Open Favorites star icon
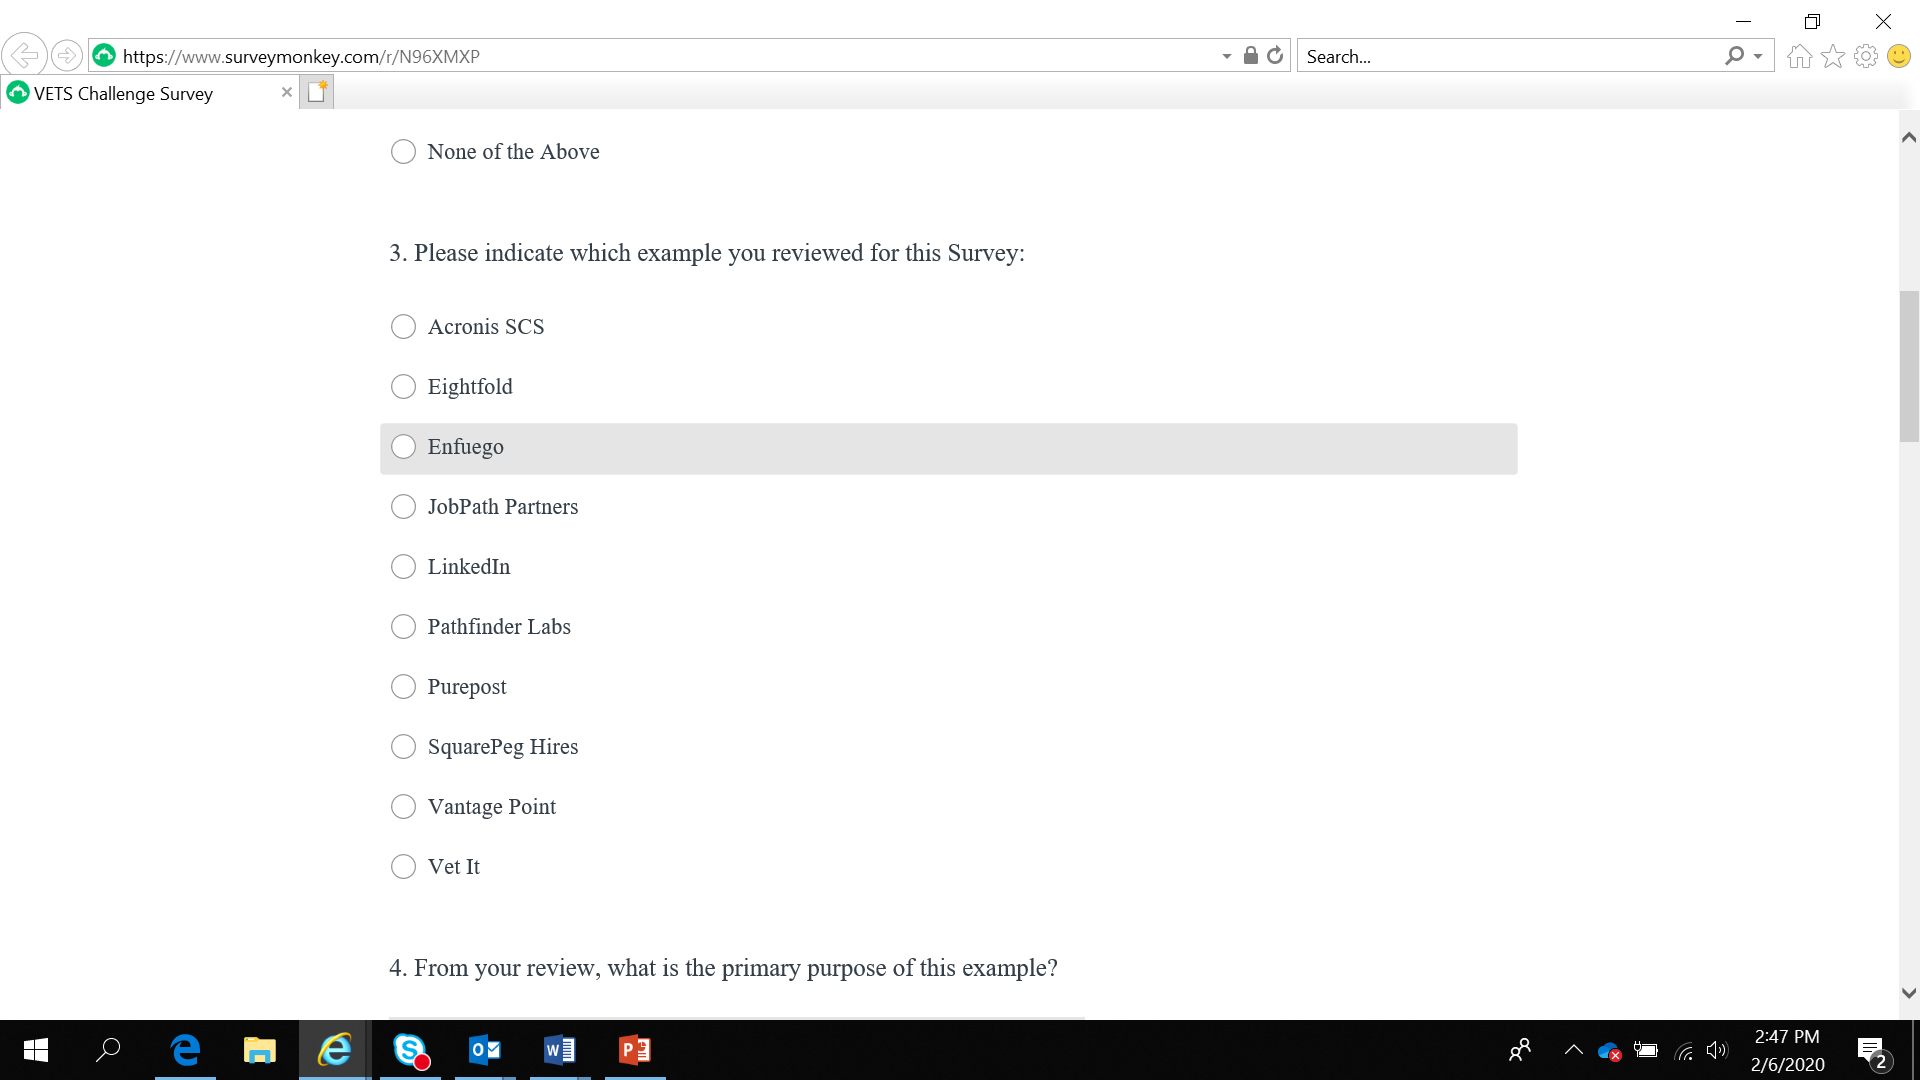The width and height of the screenshot is (1920, 1080). tap(1832, 57)
